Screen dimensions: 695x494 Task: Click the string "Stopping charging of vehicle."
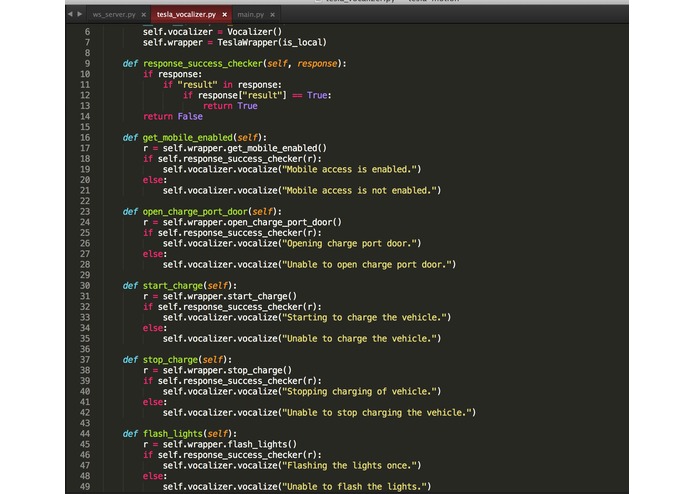(359, 392)
